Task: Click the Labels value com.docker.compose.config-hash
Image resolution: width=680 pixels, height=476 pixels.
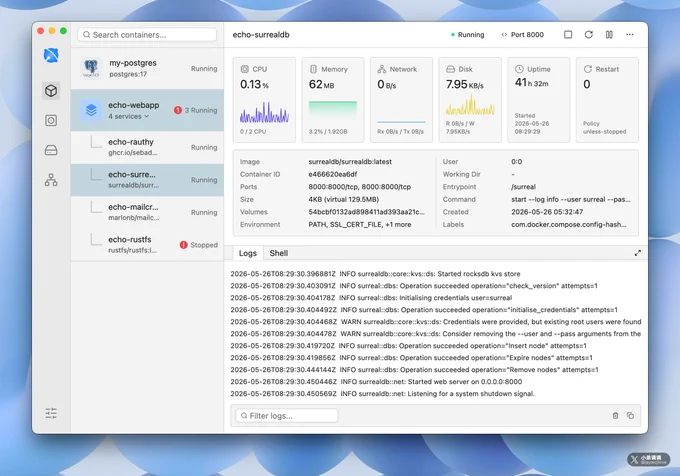Action: pos(569,225)
